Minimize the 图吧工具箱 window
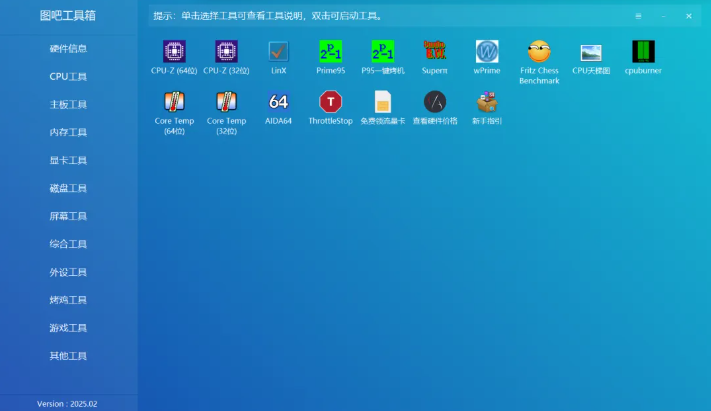The image size is (711, 411). pos(663,16)
